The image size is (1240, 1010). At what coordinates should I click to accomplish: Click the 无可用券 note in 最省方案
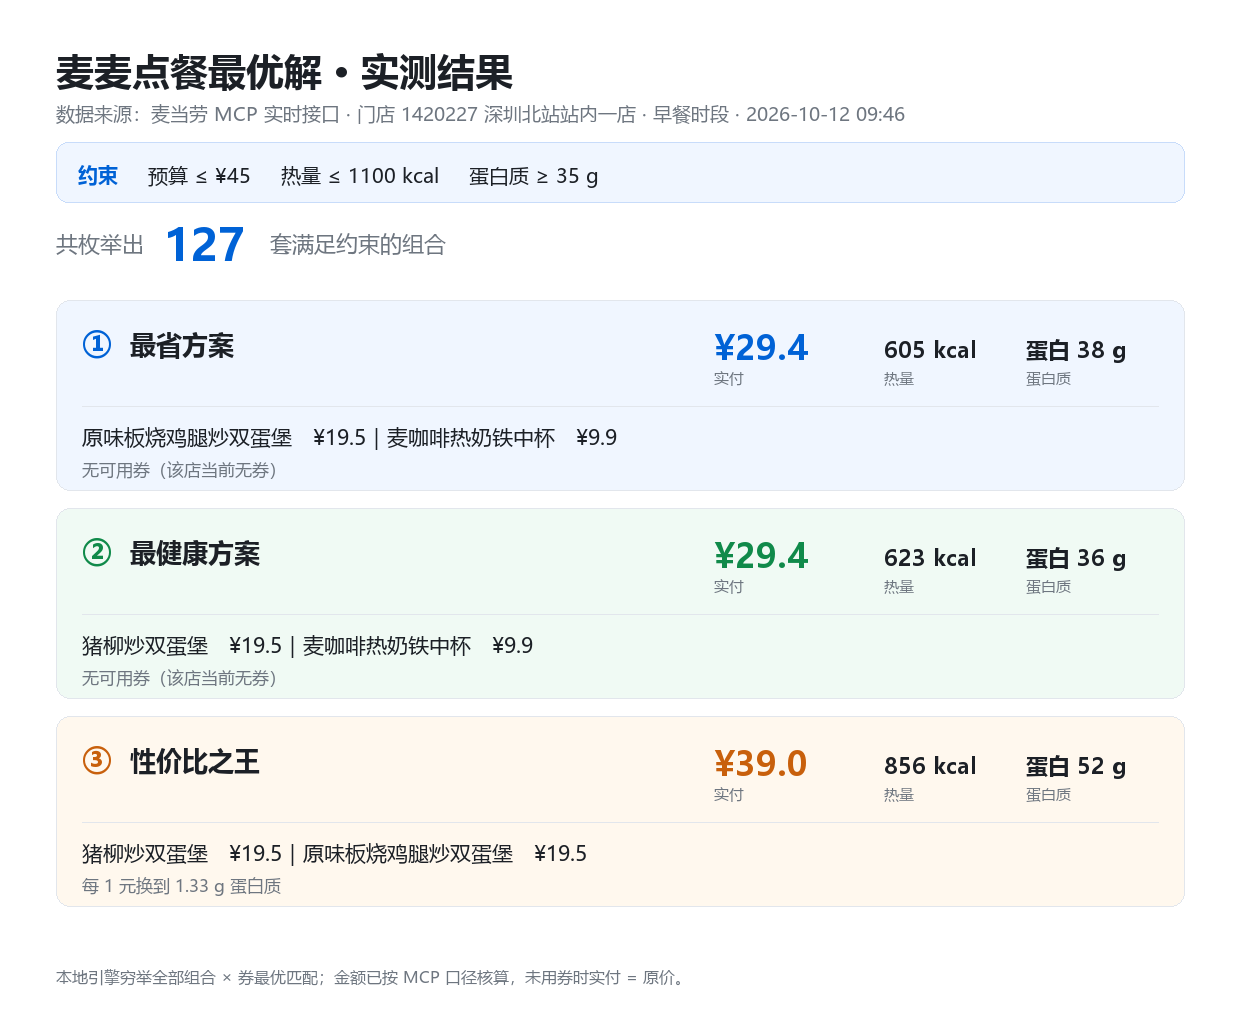click(179, 470)
